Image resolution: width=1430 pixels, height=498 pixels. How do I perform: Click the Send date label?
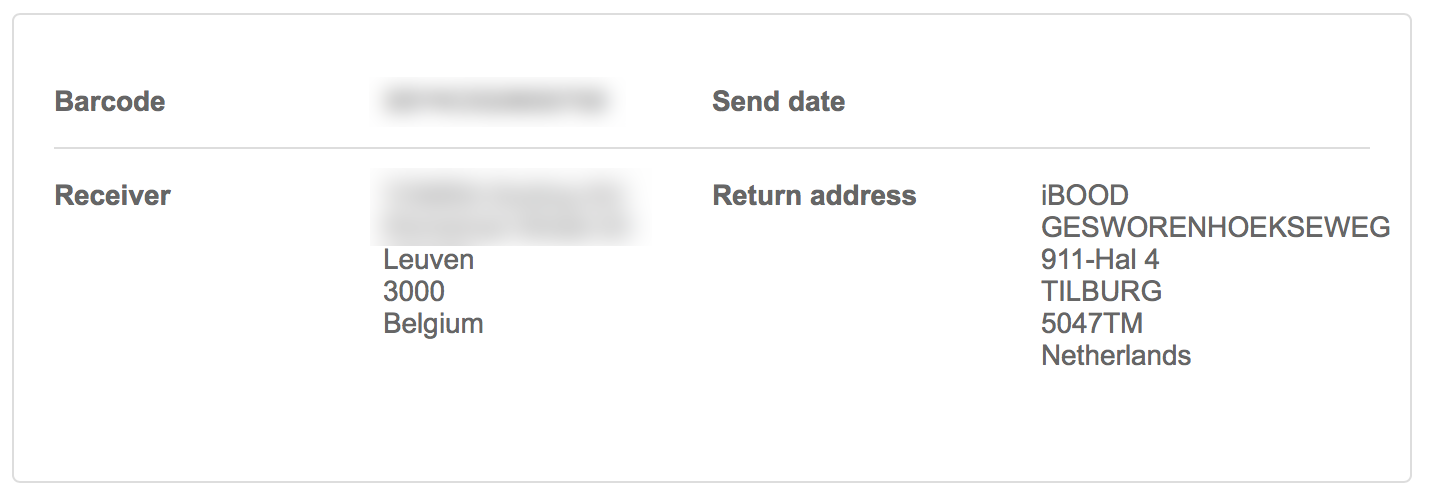tap(778, 102)
